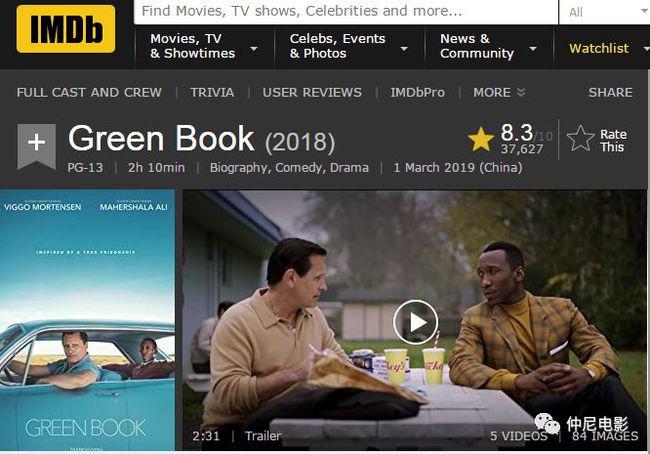
Task: Expand the MORE chevron menu
Action: 499,92
